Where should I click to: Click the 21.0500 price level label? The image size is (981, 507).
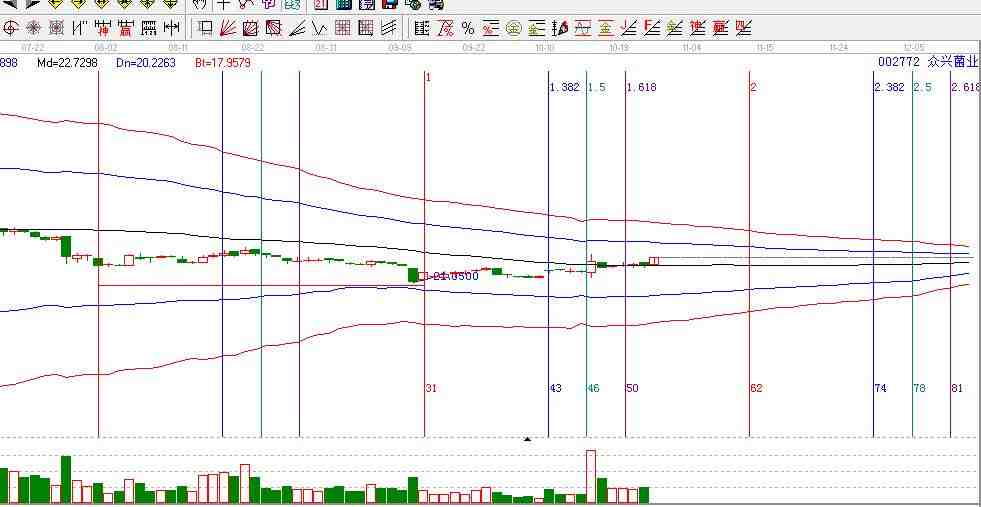(454, 276)
